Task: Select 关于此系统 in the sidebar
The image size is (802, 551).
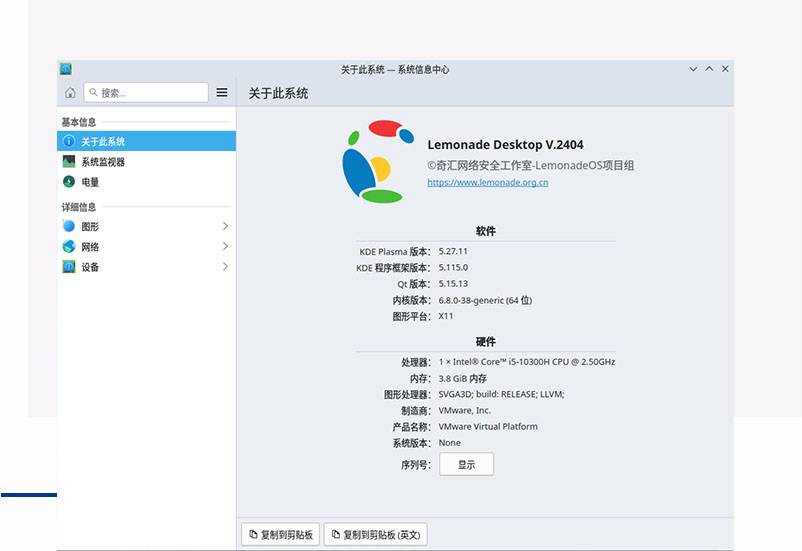Action: (146, 141)
